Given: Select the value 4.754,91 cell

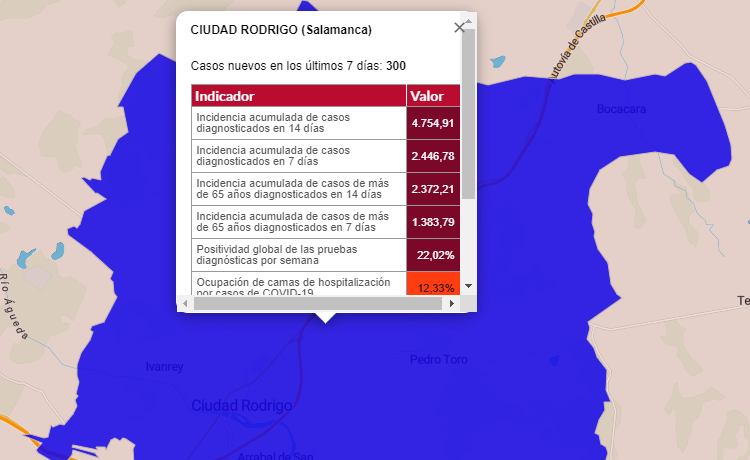Looking at the screenshot, I should 433,123.
